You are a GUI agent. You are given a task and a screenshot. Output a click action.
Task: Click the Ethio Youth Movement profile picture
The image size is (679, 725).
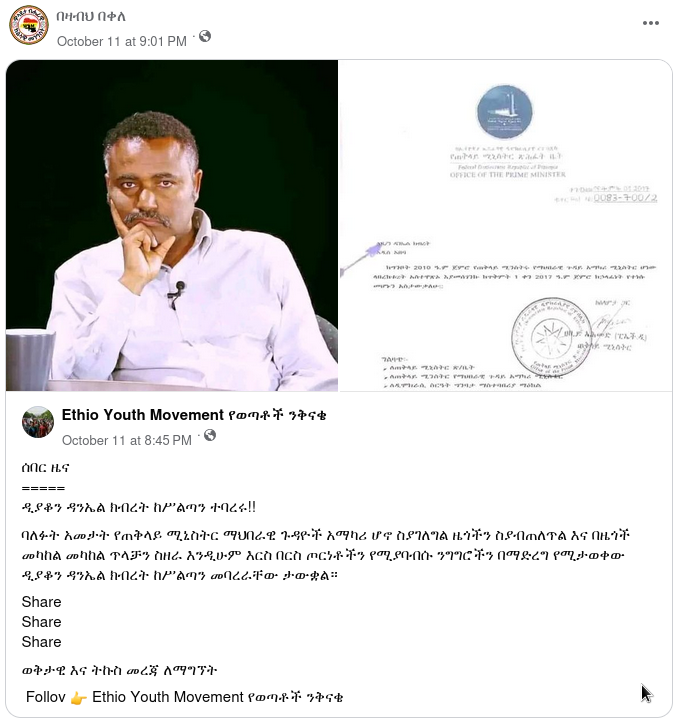tap(38, 422)
